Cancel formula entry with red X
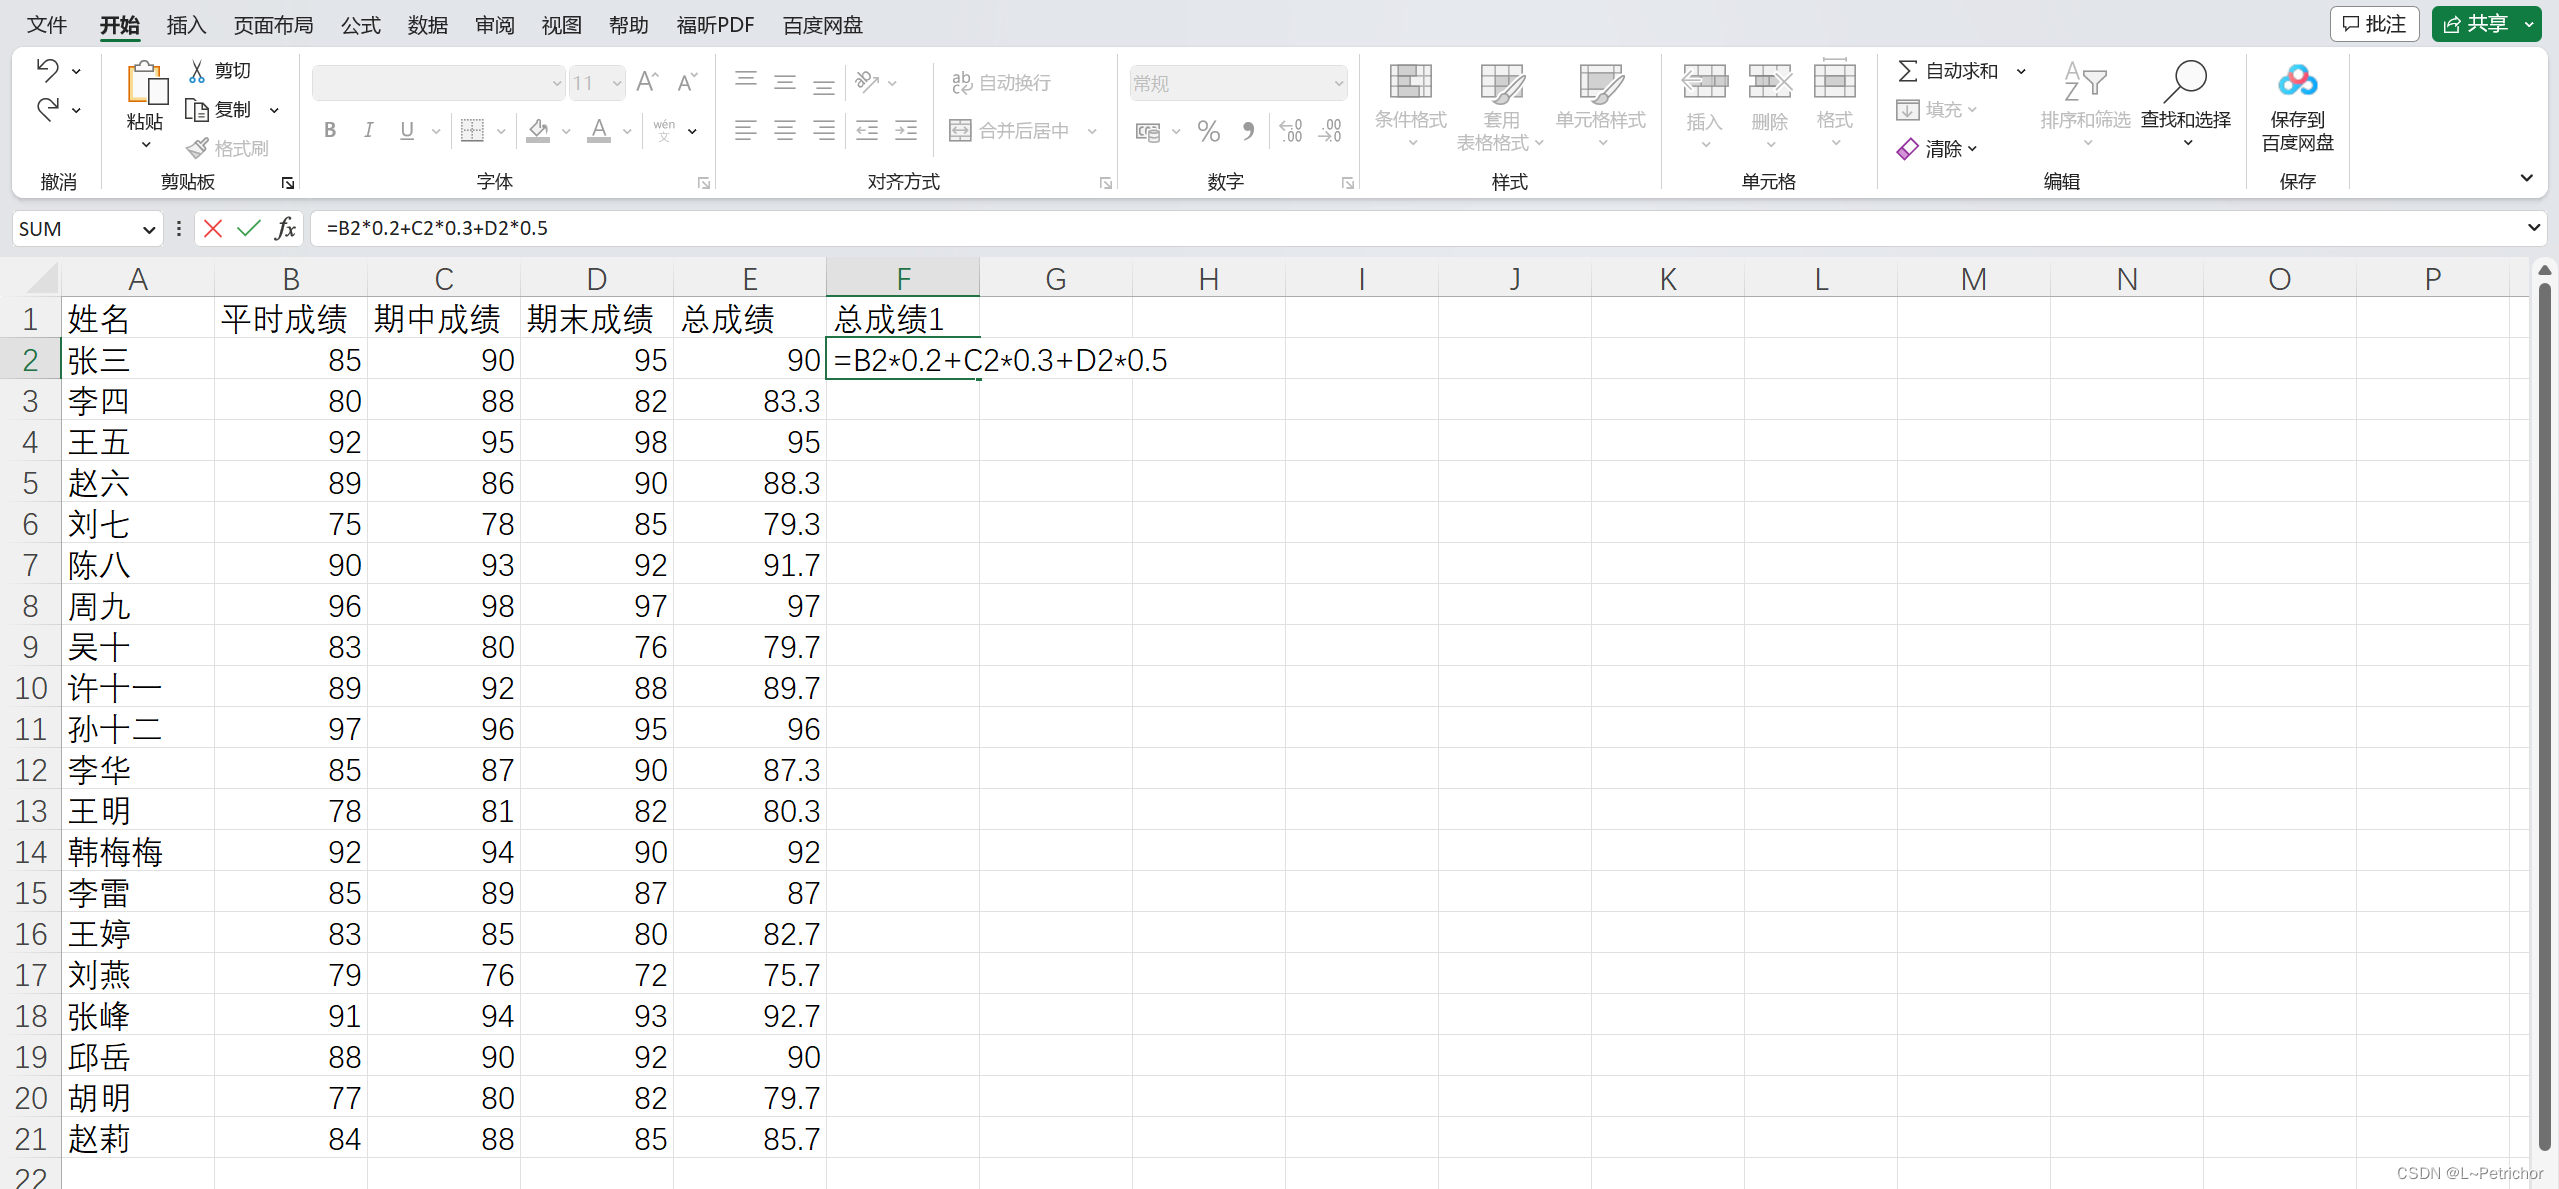 [213, 229]
